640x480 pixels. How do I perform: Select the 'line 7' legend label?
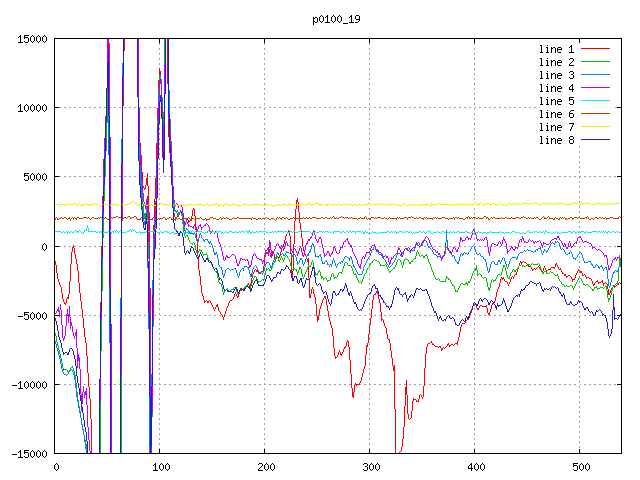click(x=557, y=127)
